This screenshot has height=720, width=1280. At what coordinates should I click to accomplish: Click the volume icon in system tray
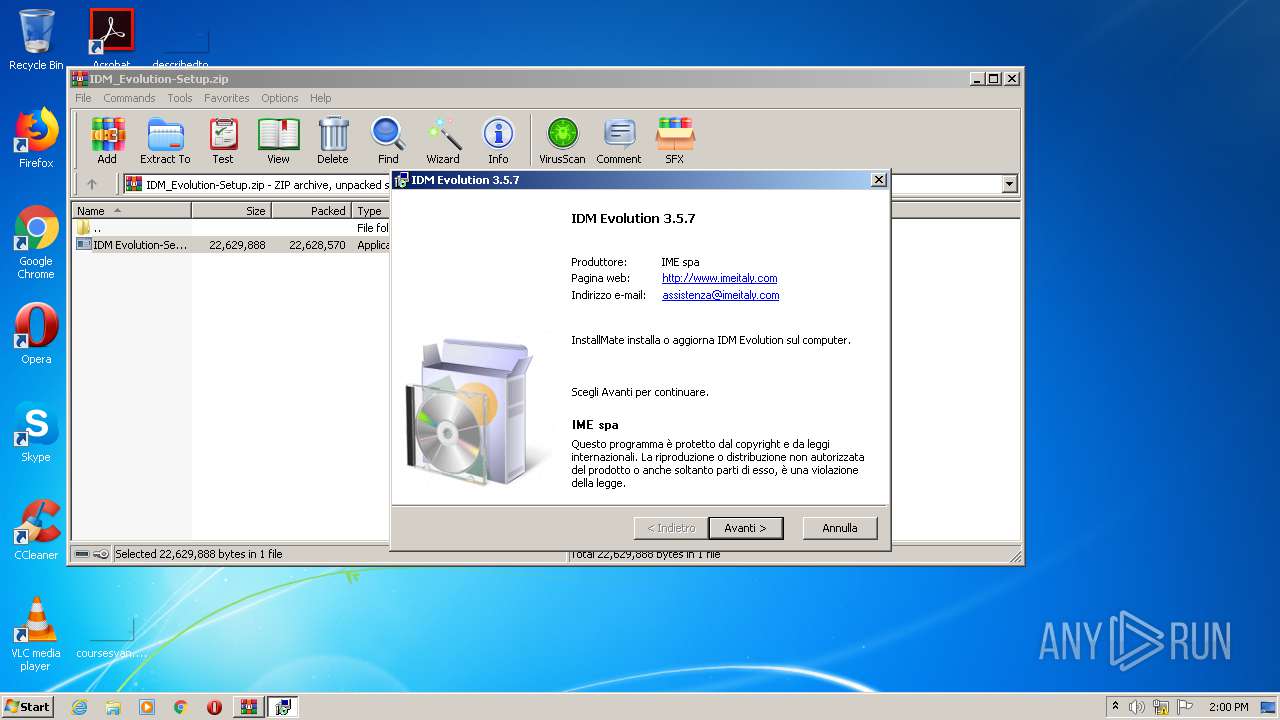coord(1137,707)
